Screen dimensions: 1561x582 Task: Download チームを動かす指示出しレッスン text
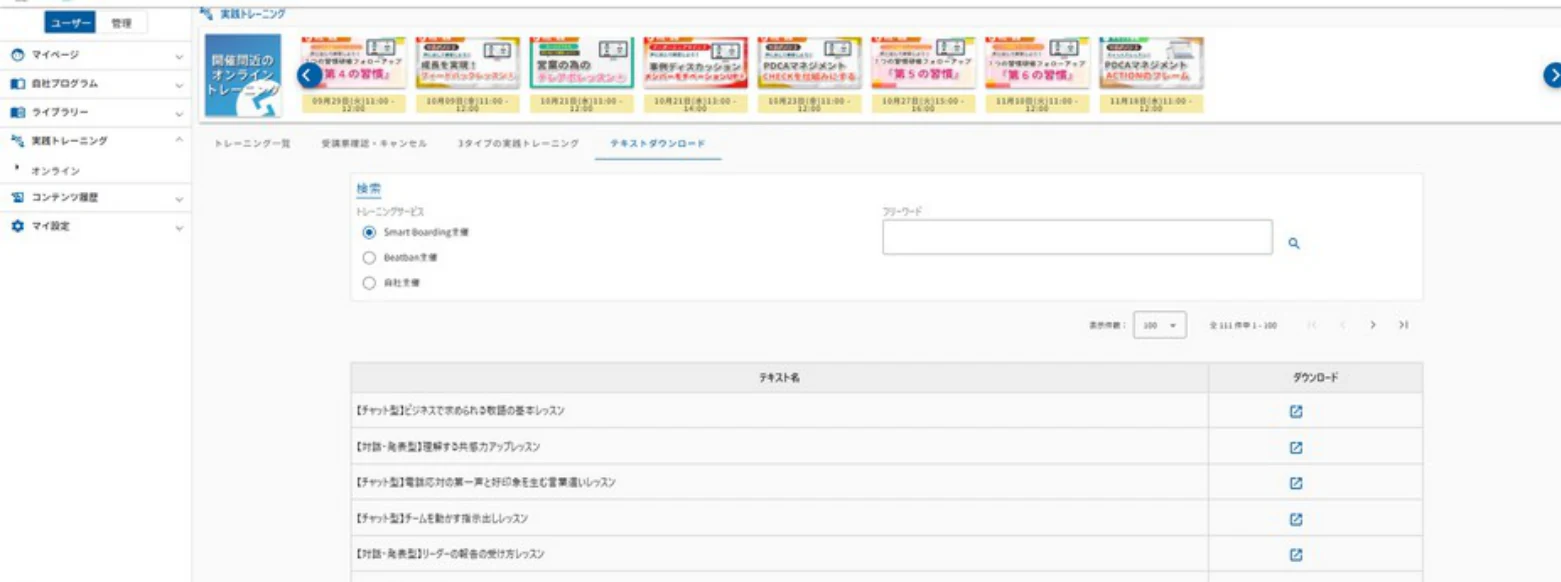coord(1295,519)
